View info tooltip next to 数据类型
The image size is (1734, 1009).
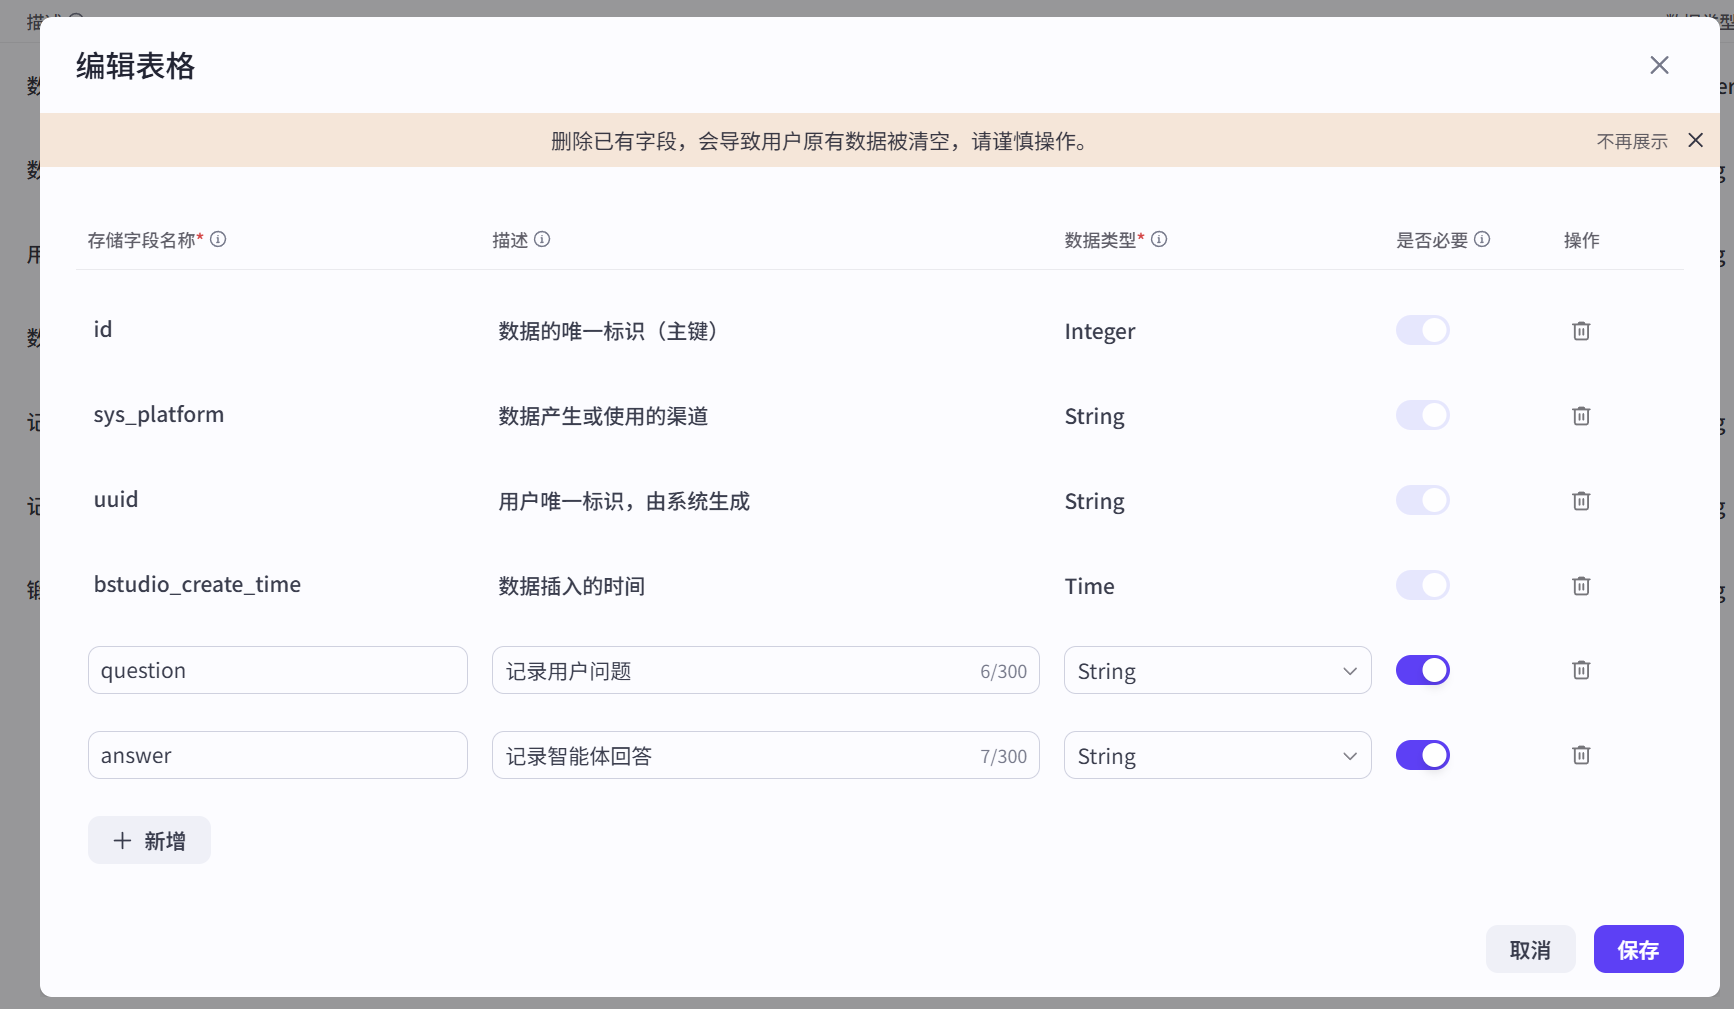1159,239
